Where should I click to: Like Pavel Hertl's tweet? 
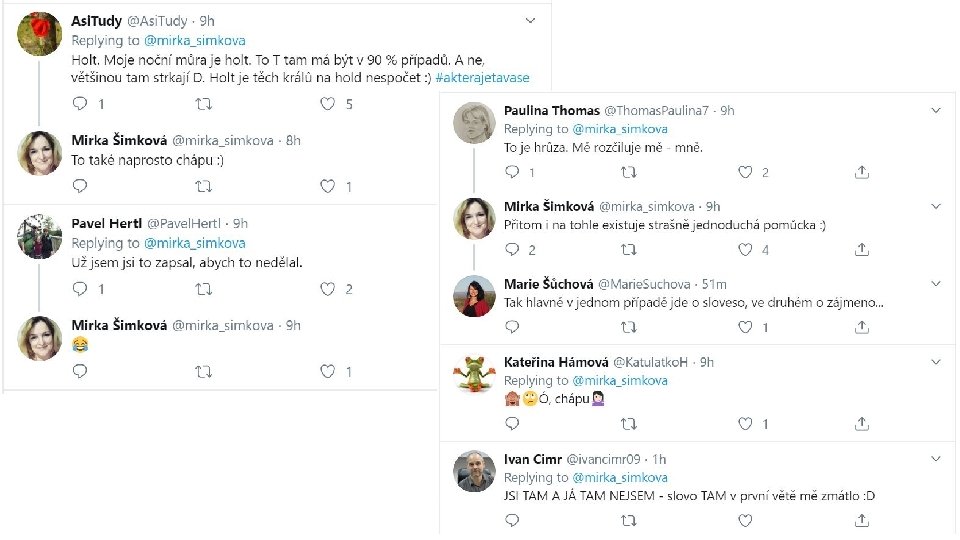click(x=327, y=289)
